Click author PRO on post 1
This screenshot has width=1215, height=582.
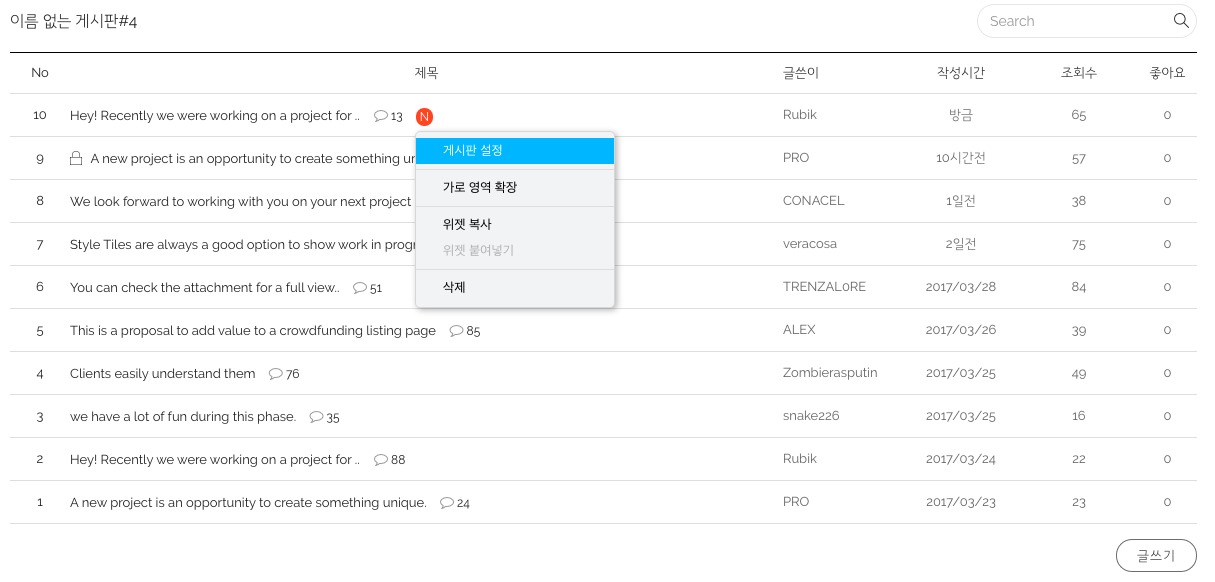[x=796, y=502]
